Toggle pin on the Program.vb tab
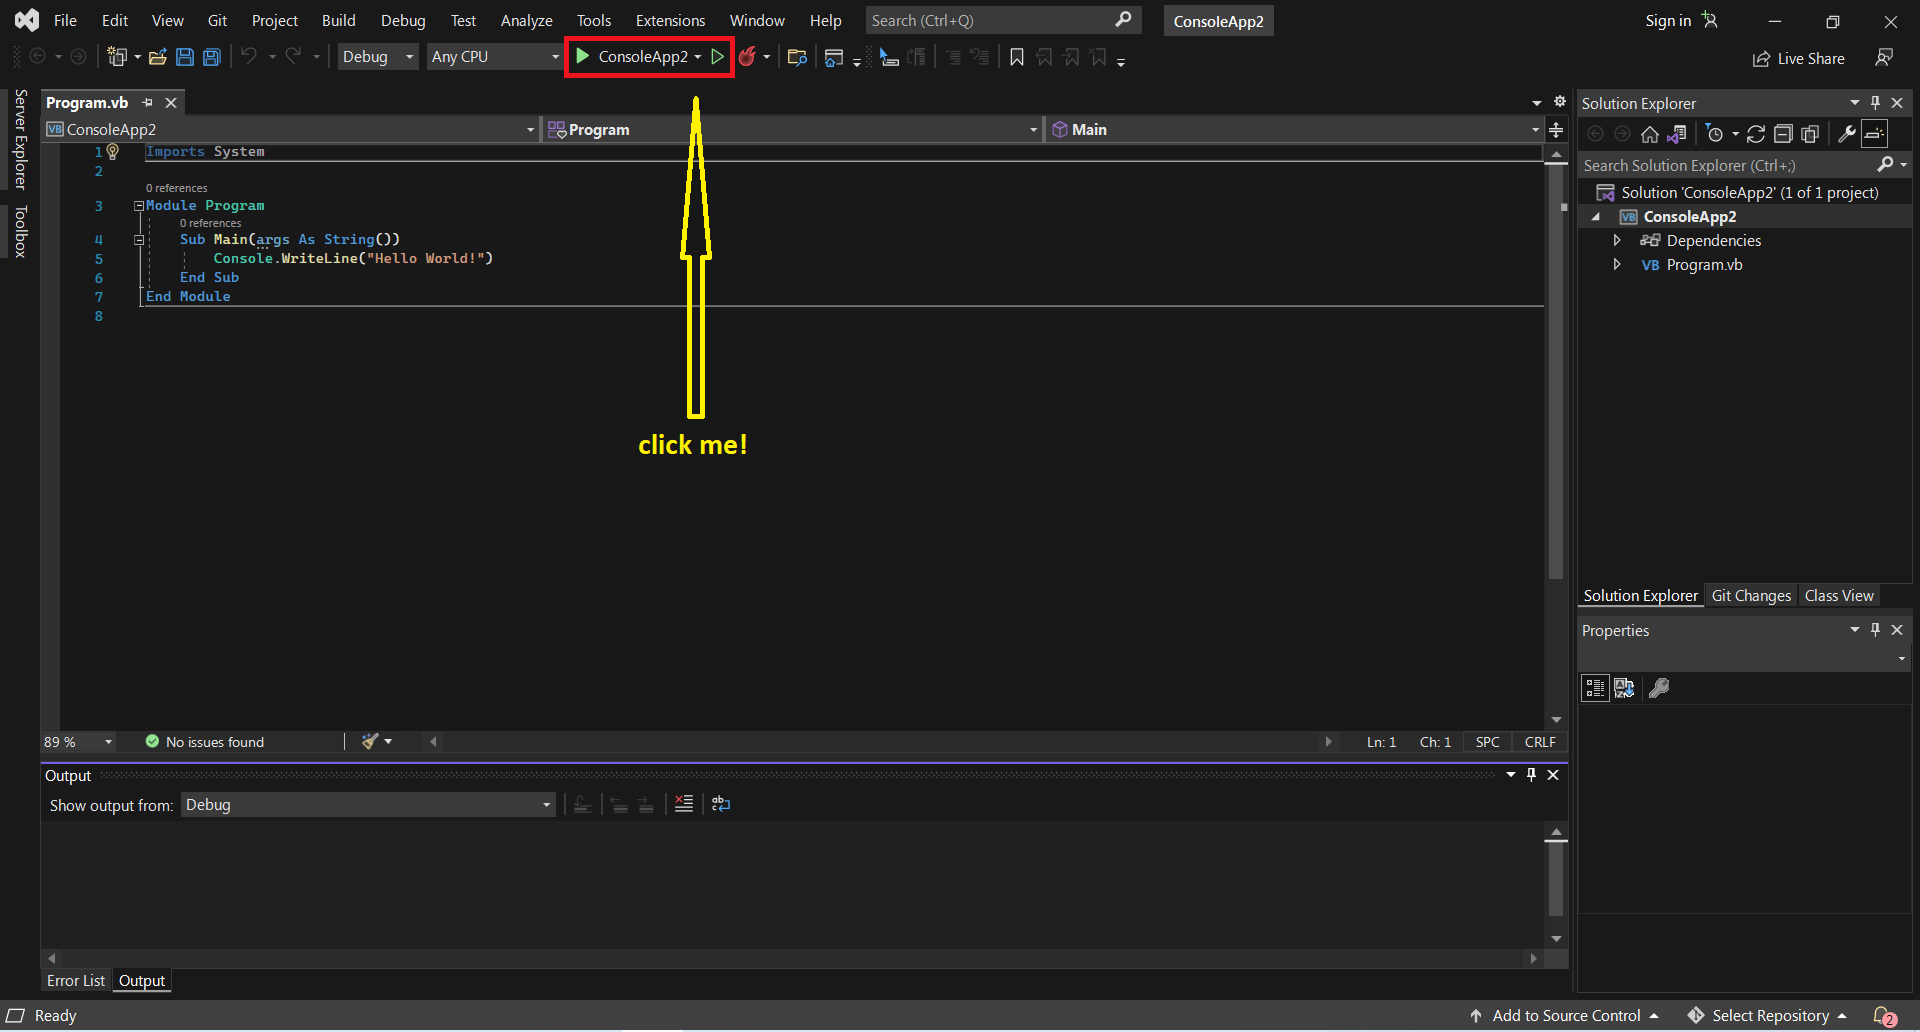1920x1032 pixels. pyautogui.click(x=148, y=103)
